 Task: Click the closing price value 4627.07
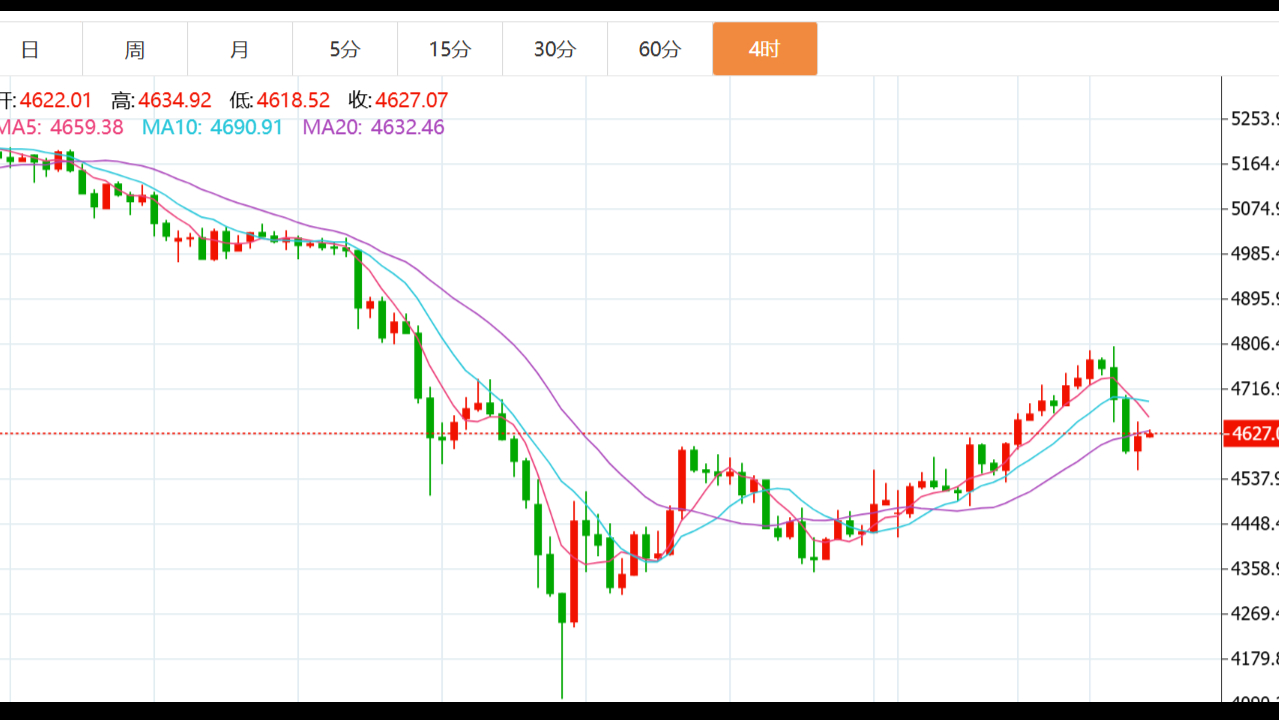click(x=411, y=101)
